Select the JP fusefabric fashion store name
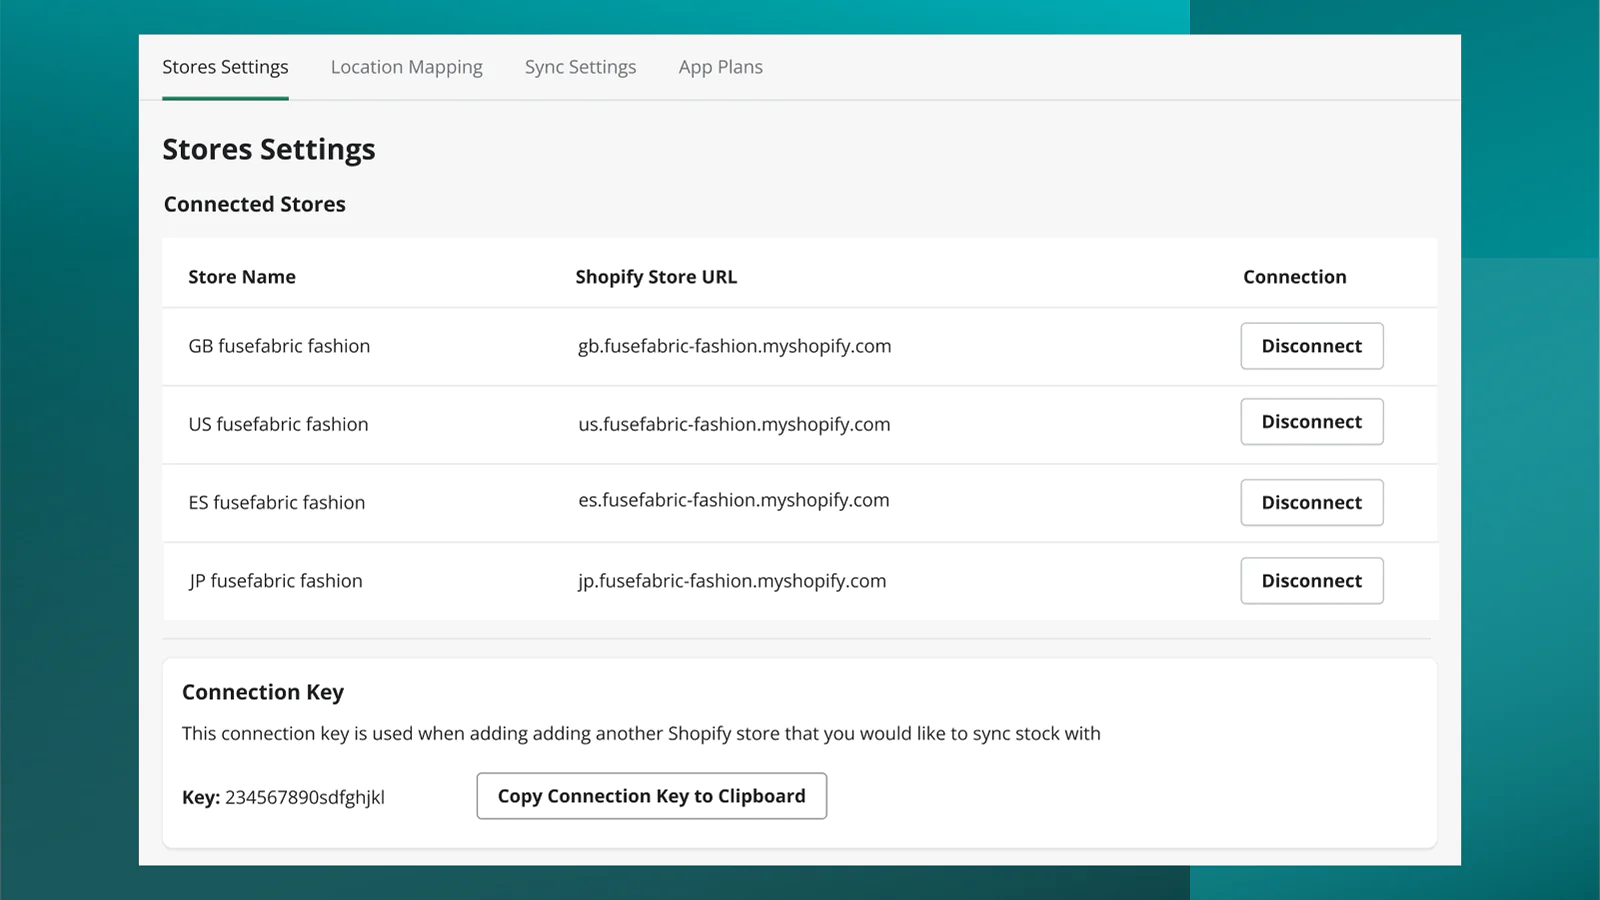 click(276, 581)
